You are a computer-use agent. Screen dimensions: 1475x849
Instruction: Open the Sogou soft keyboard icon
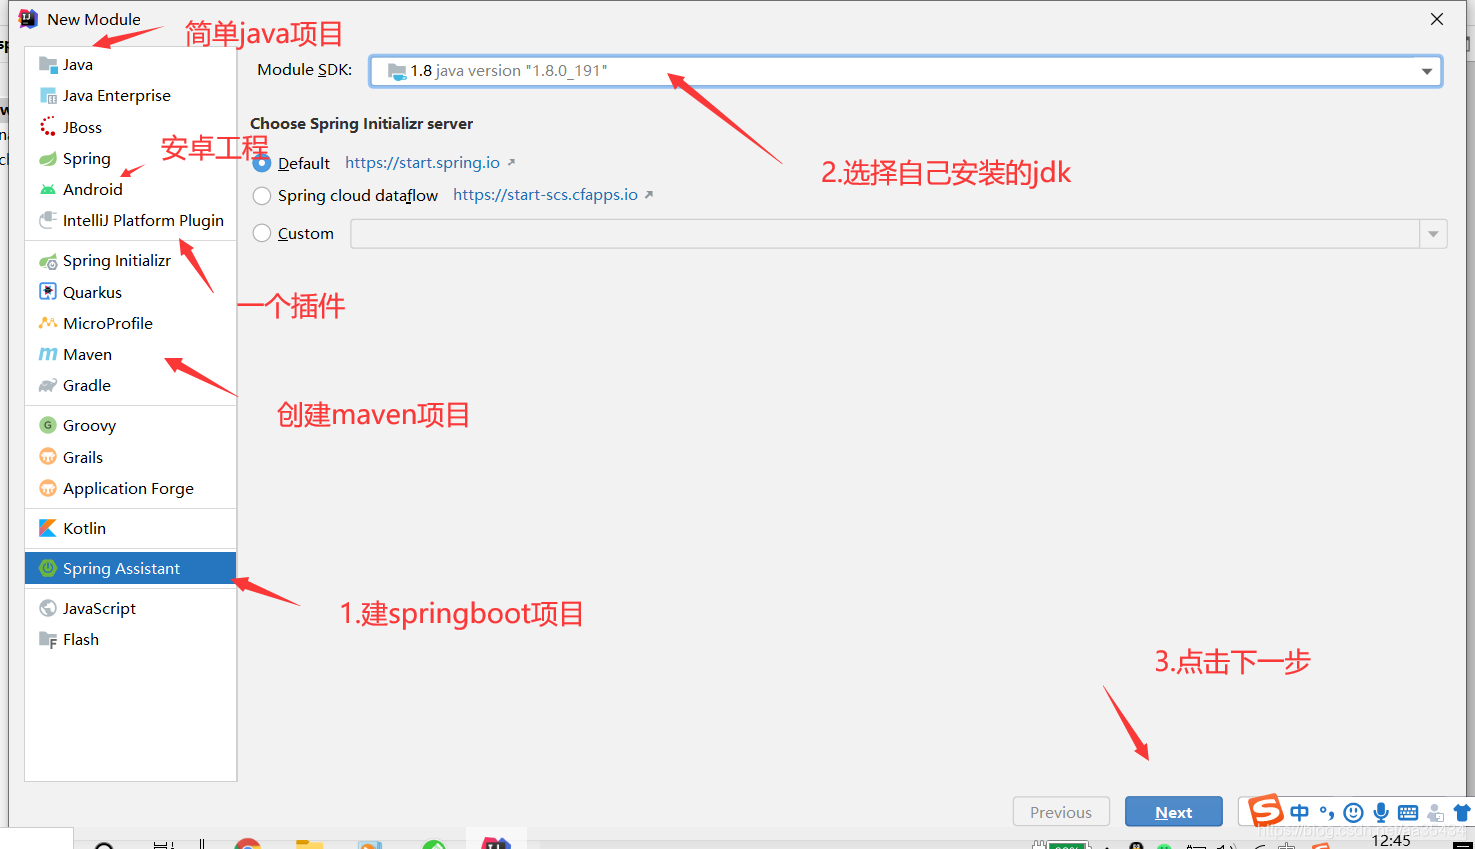click(1408, 812)
